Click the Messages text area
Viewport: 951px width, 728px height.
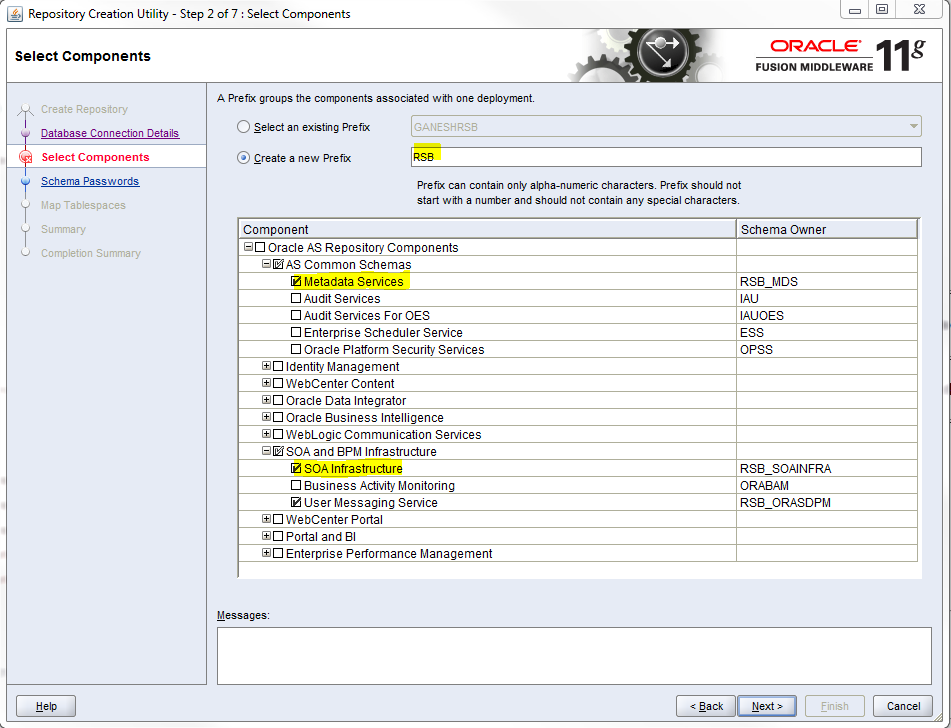click(574, 656)
